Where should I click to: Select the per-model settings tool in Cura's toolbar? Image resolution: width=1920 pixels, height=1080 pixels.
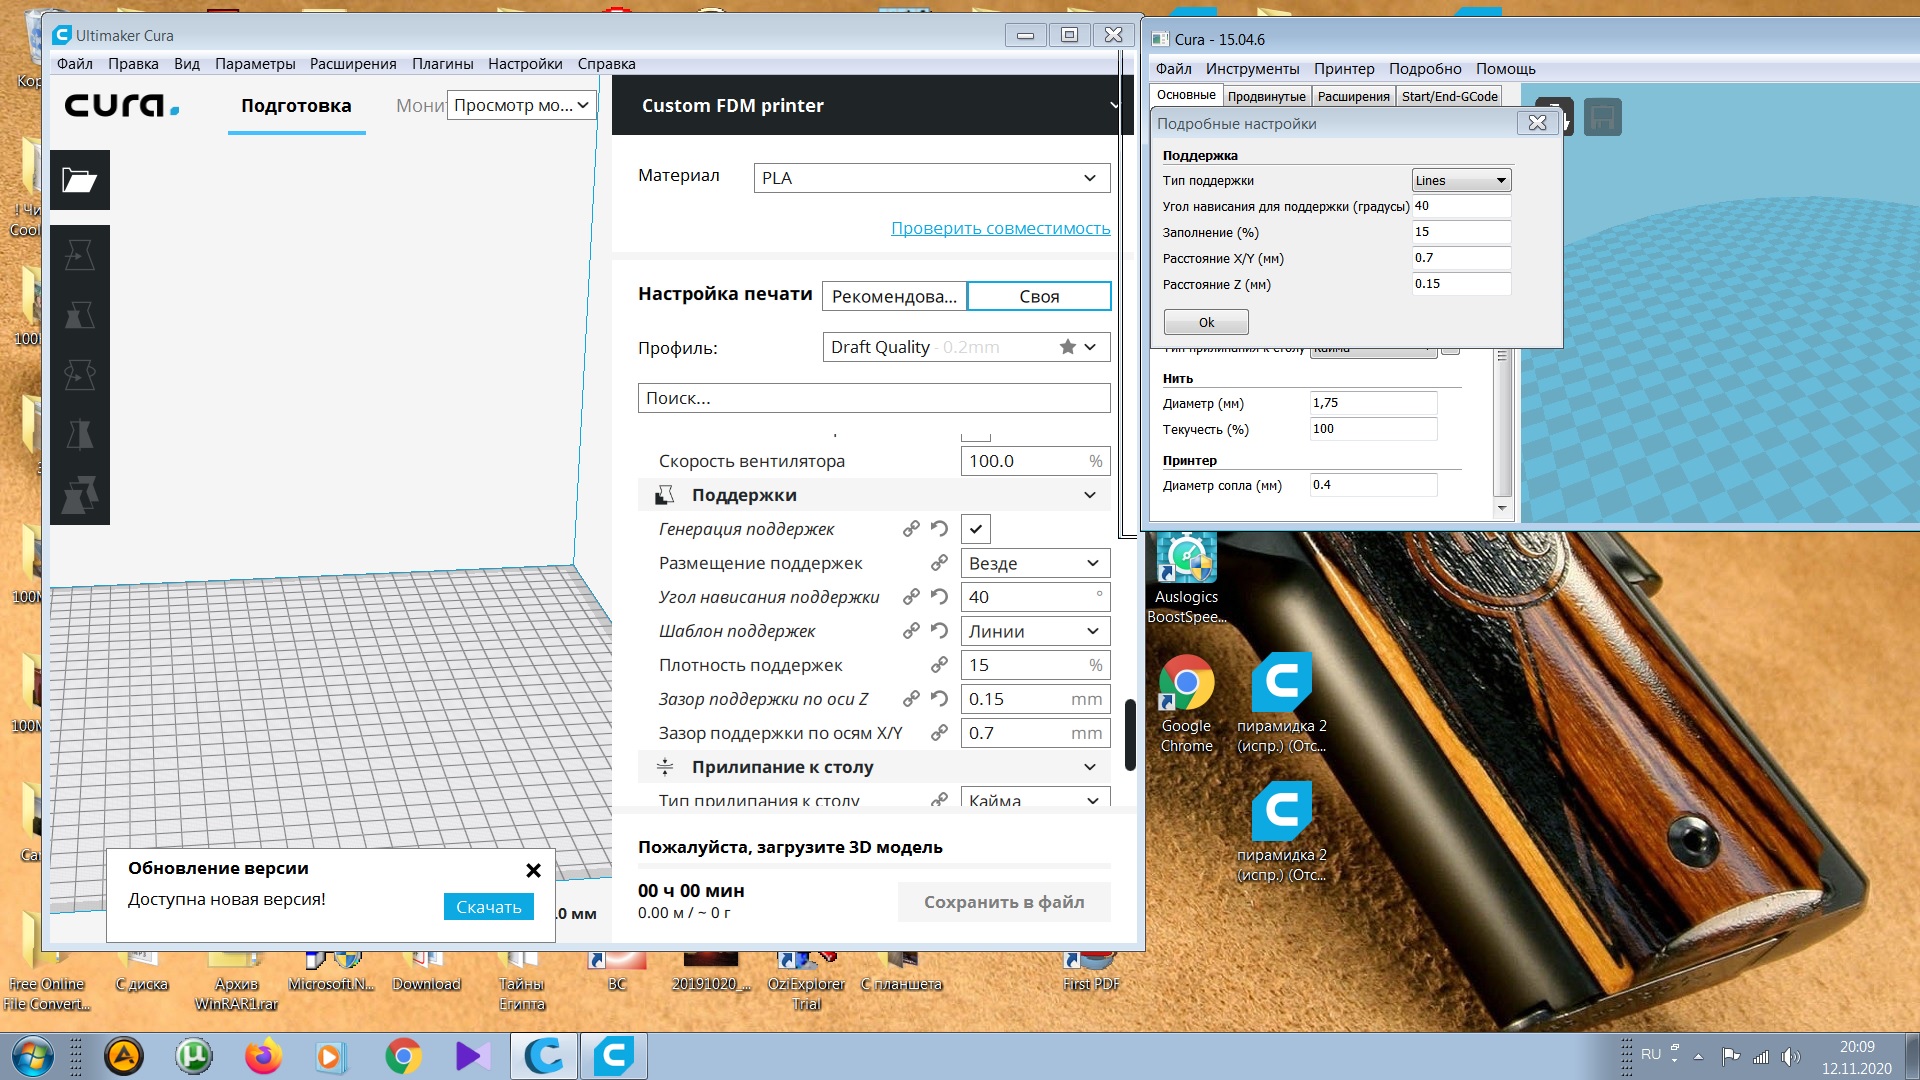[x=79, y=494]
